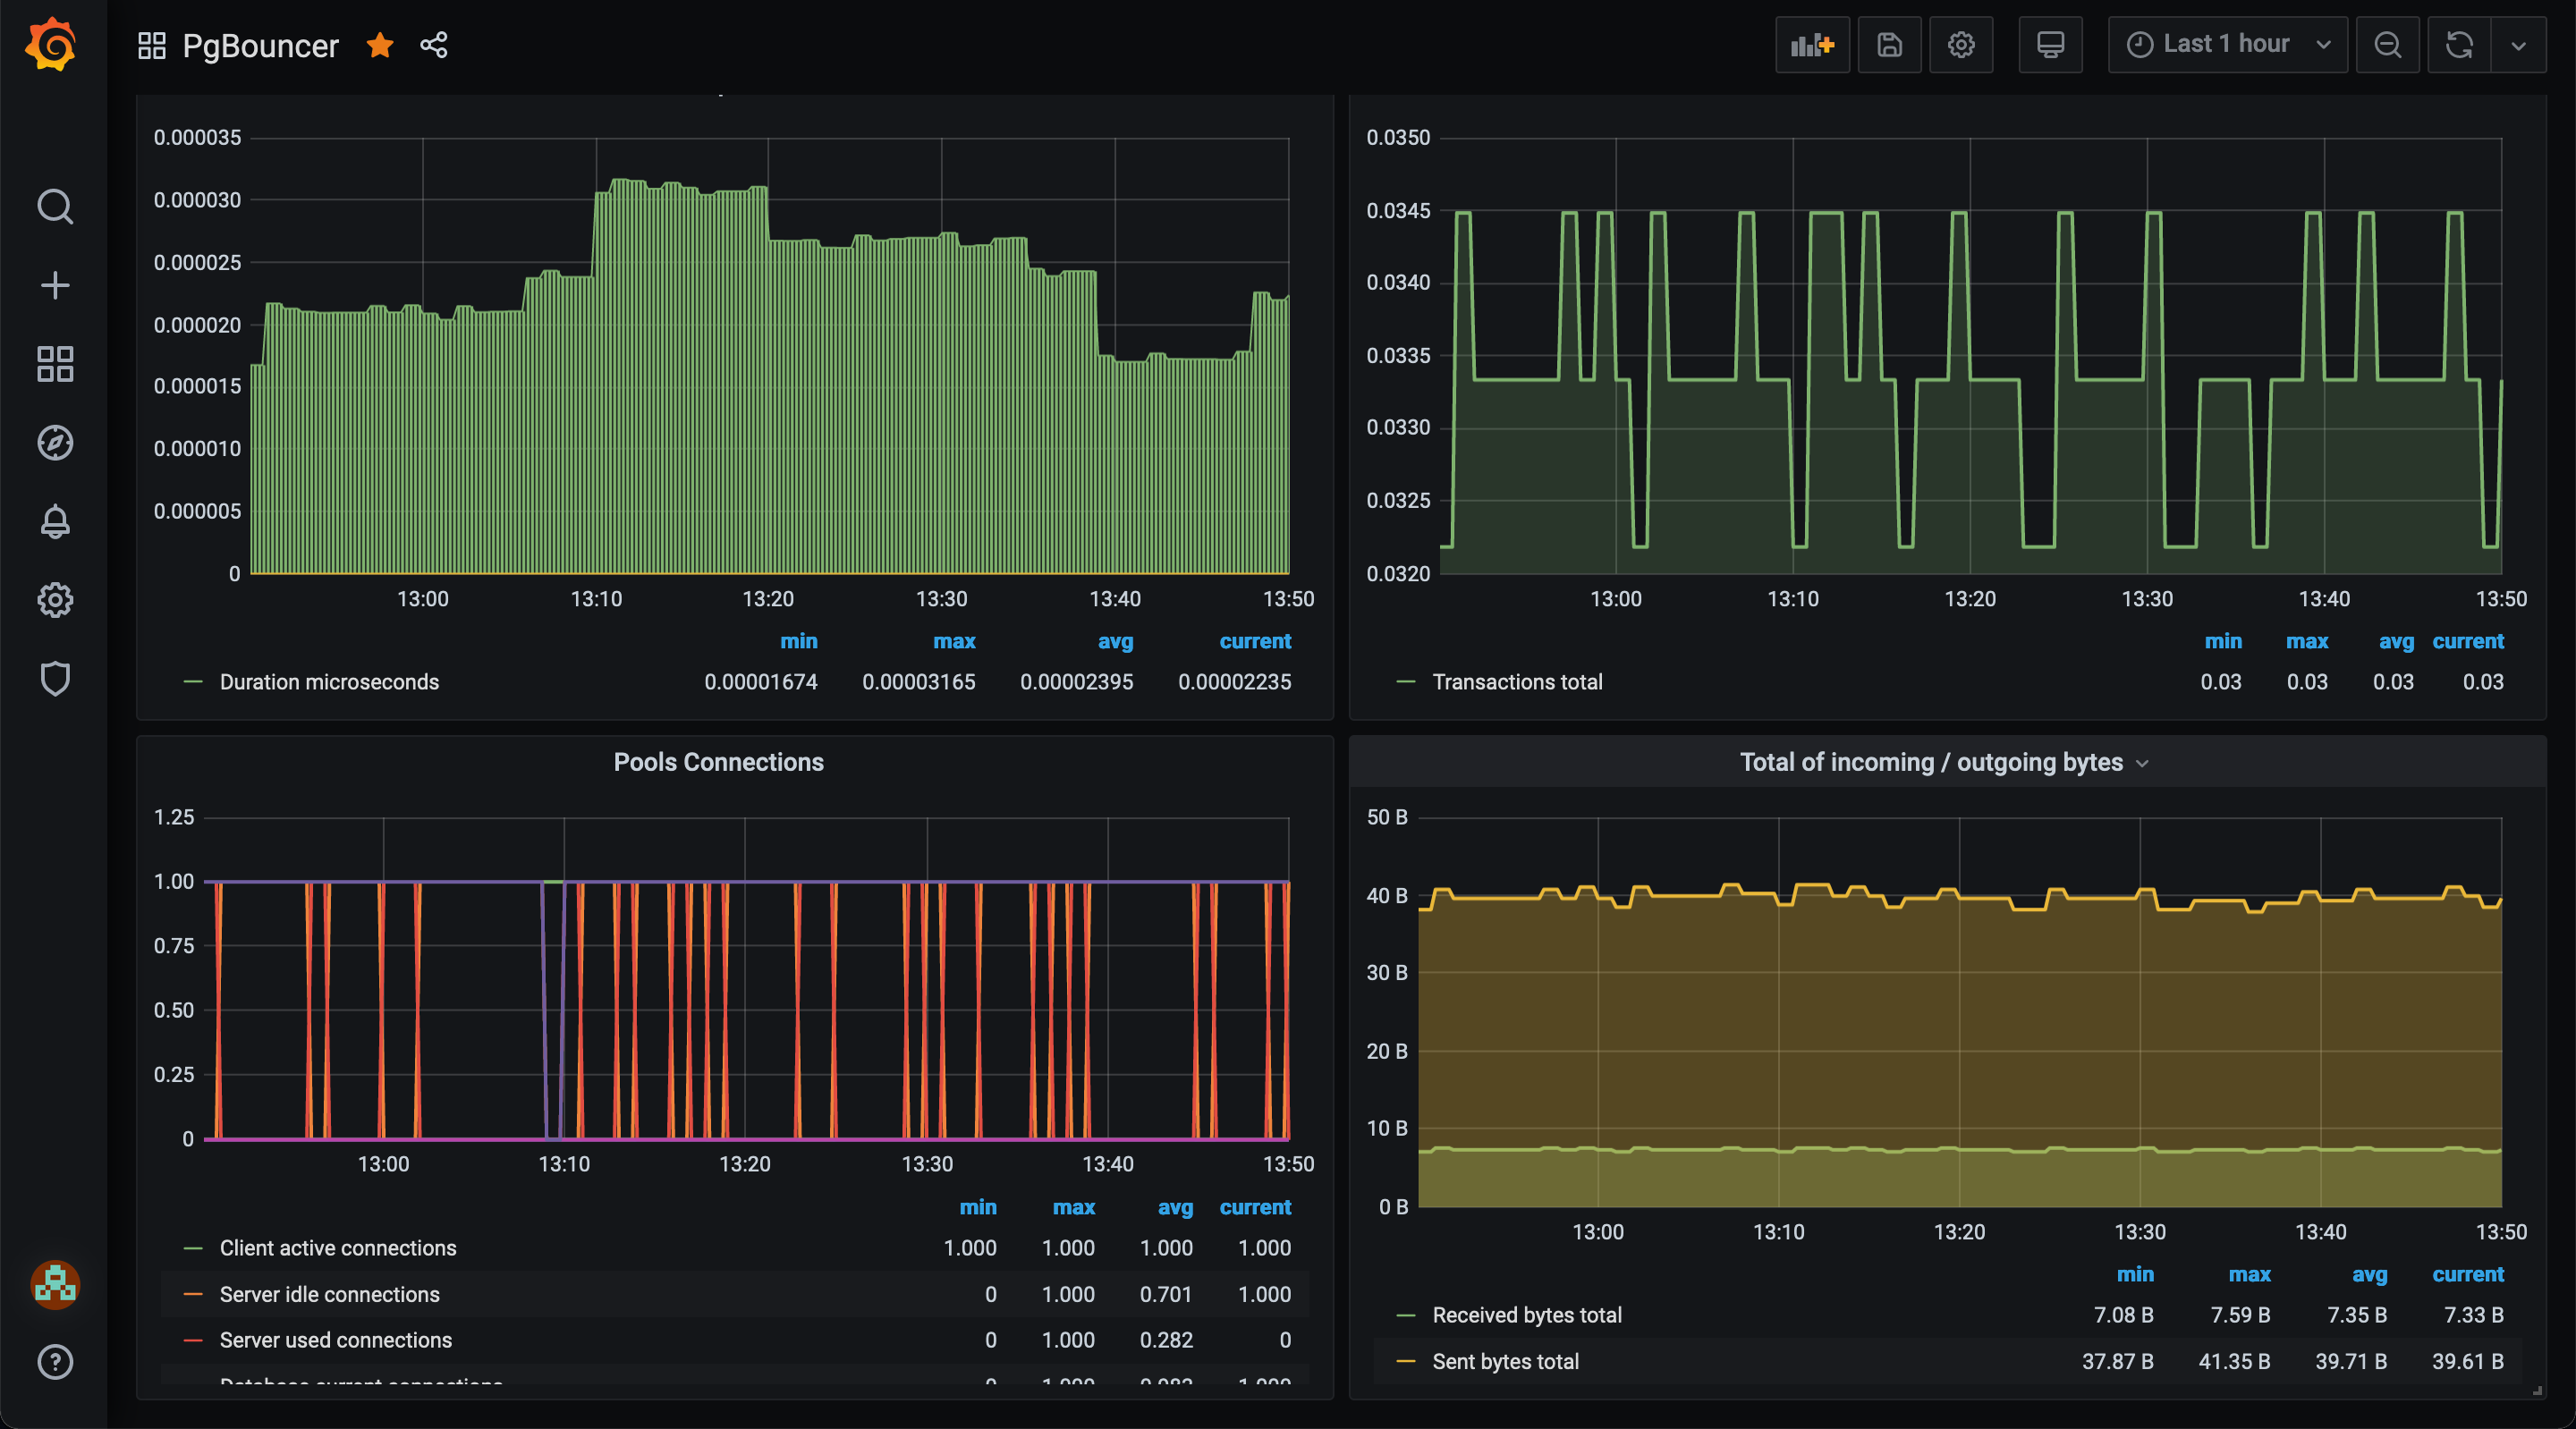The width and height of the screenshot is (2576, 1429).
Task: Click the Create plus icon in sidebar
Action: (55, 286)
